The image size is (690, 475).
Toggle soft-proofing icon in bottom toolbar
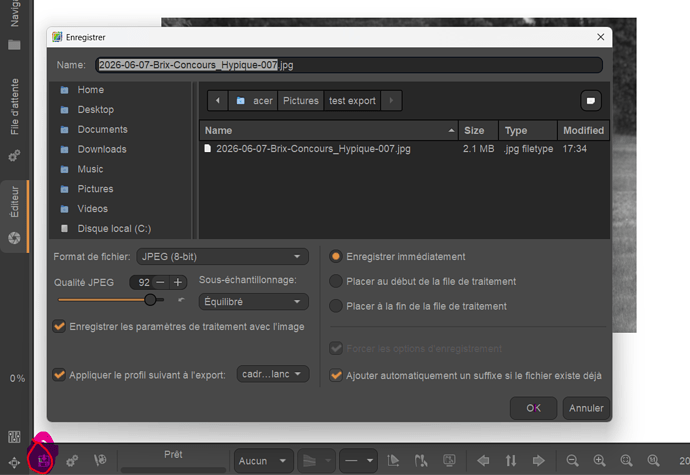393,461
